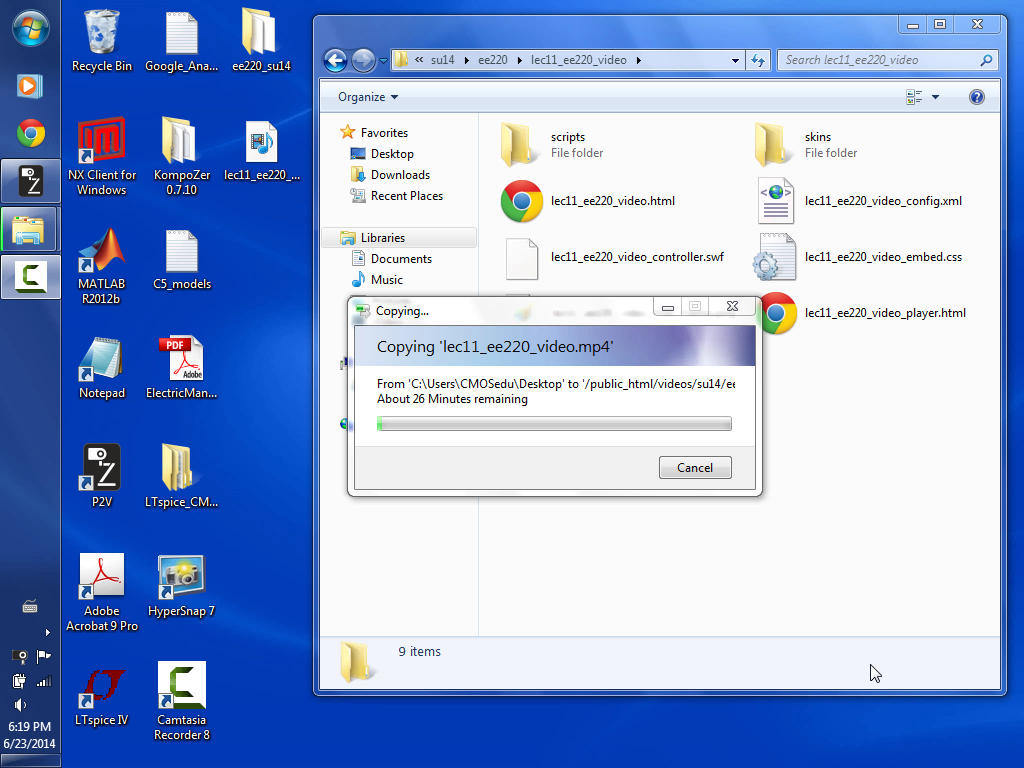Click the ee220 breadcrumb in address bar
This screenshot has height=768, width=1024.
[x=492, y=60]
